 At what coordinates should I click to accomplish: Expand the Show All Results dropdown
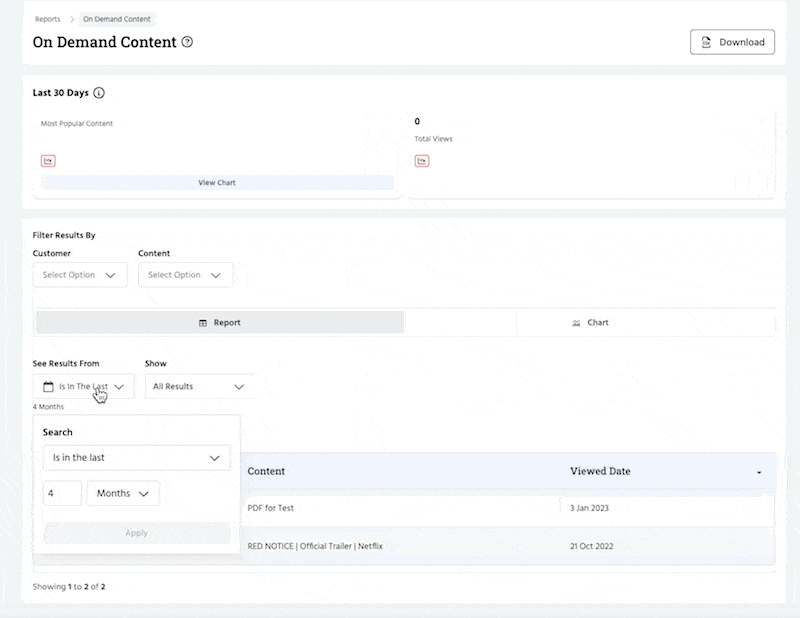tap(199, 386)
